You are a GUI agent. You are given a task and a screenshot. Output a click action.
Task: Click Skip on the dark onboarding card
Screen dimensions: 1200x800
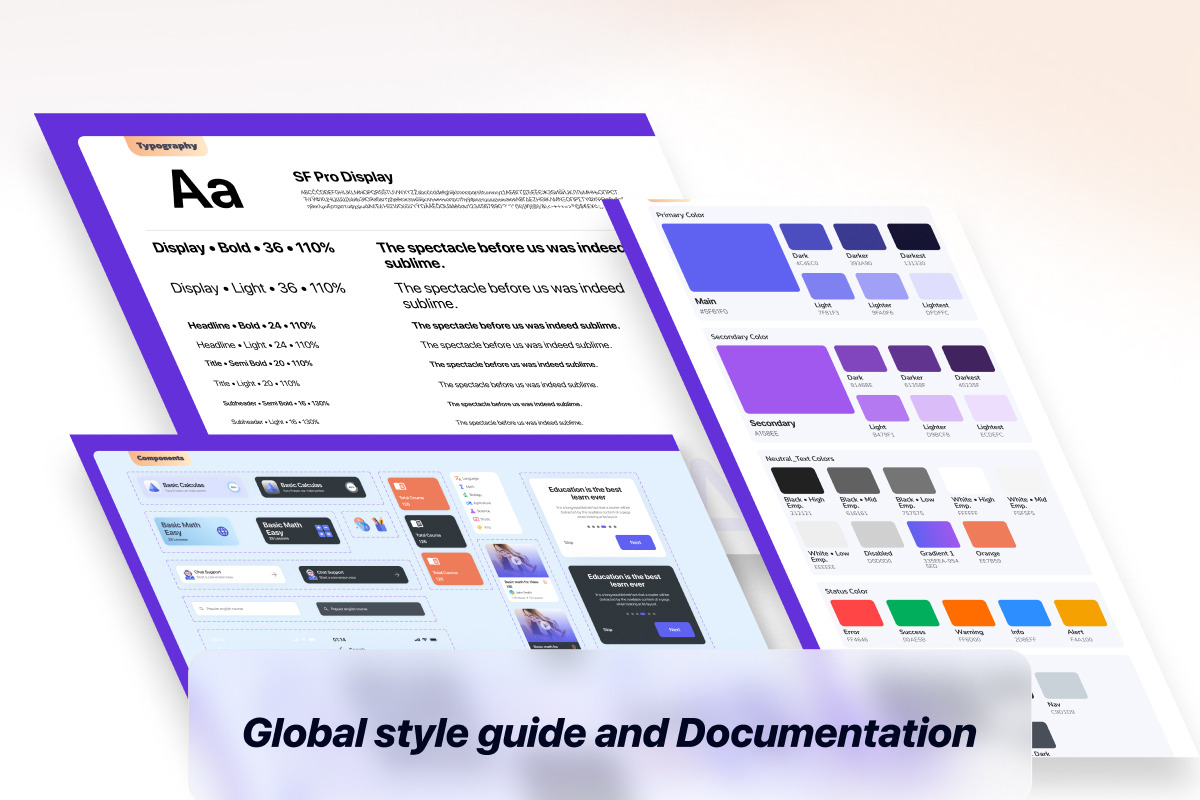coord(607,630)
